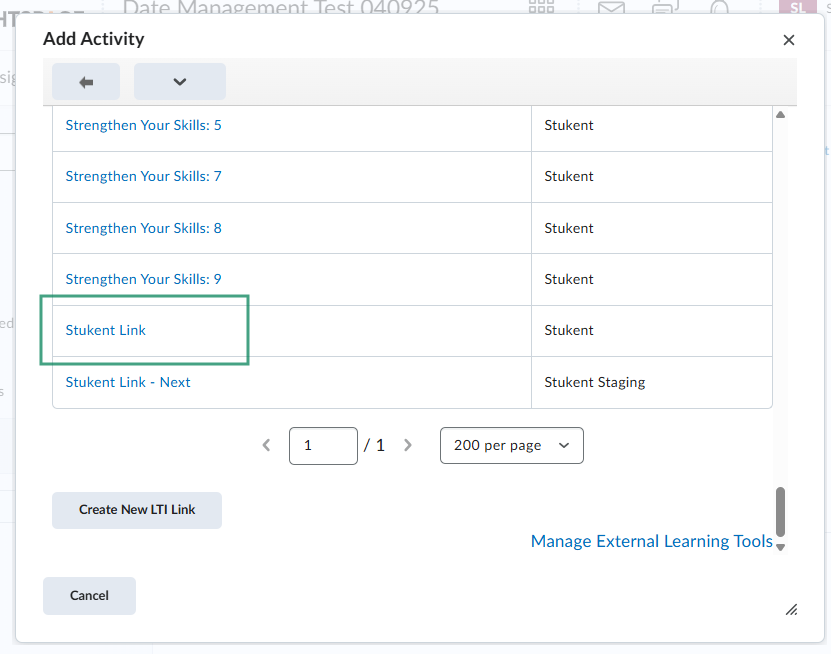Open the chevron dropdown in the toolbar
The height and width of the screenshot is (654, 831).
click(180, 82)
